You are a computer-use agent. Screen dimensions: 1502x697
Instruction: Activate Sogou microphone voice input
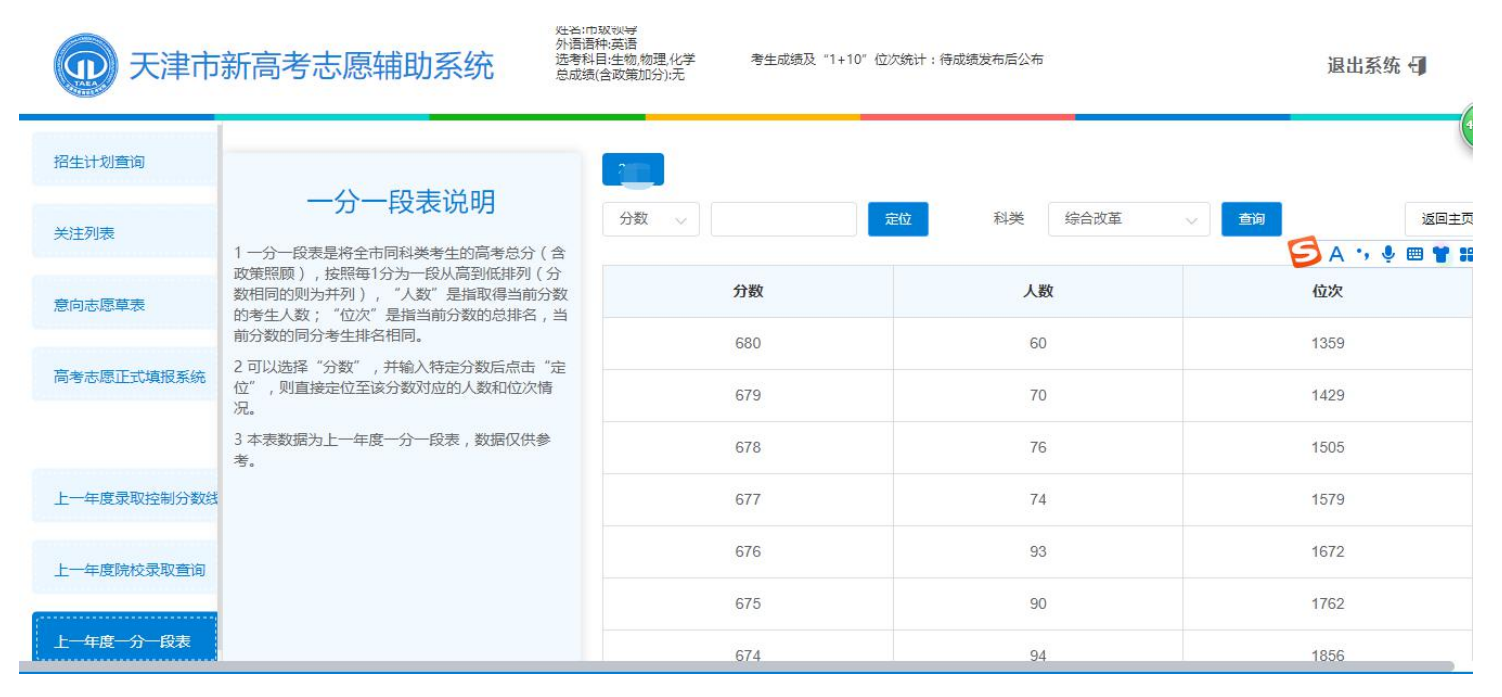click(1388, 254)
